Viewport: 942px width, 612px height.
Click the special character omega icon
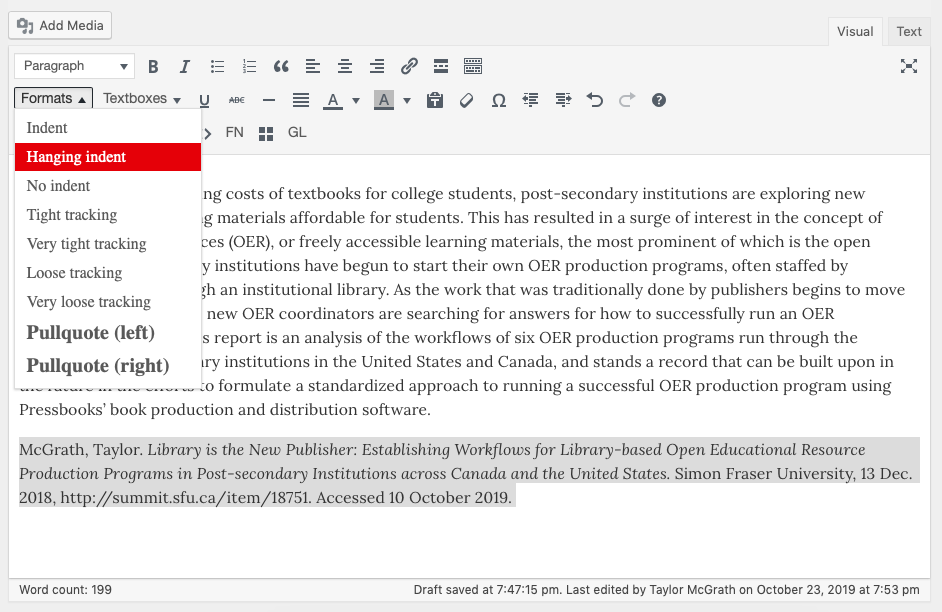point(499,100)
